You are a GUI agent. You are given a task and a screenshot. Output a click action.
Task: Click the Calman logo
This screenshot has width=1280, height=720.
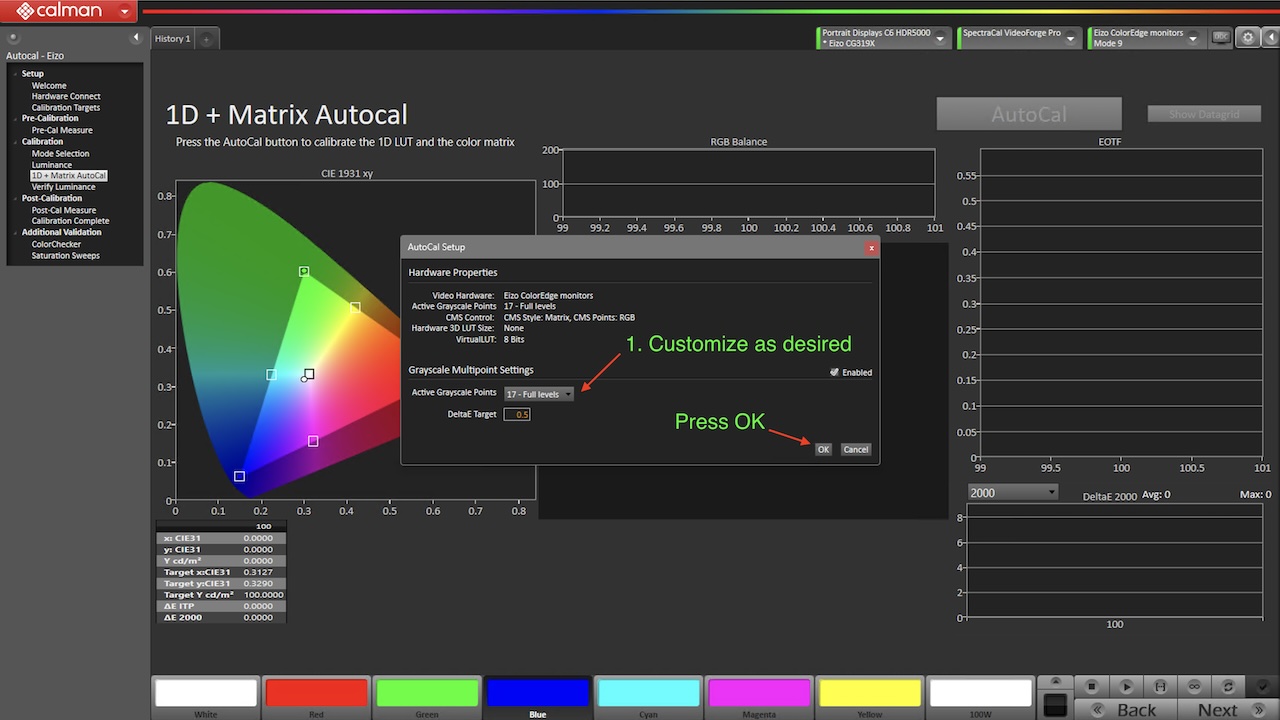[59, 12]
